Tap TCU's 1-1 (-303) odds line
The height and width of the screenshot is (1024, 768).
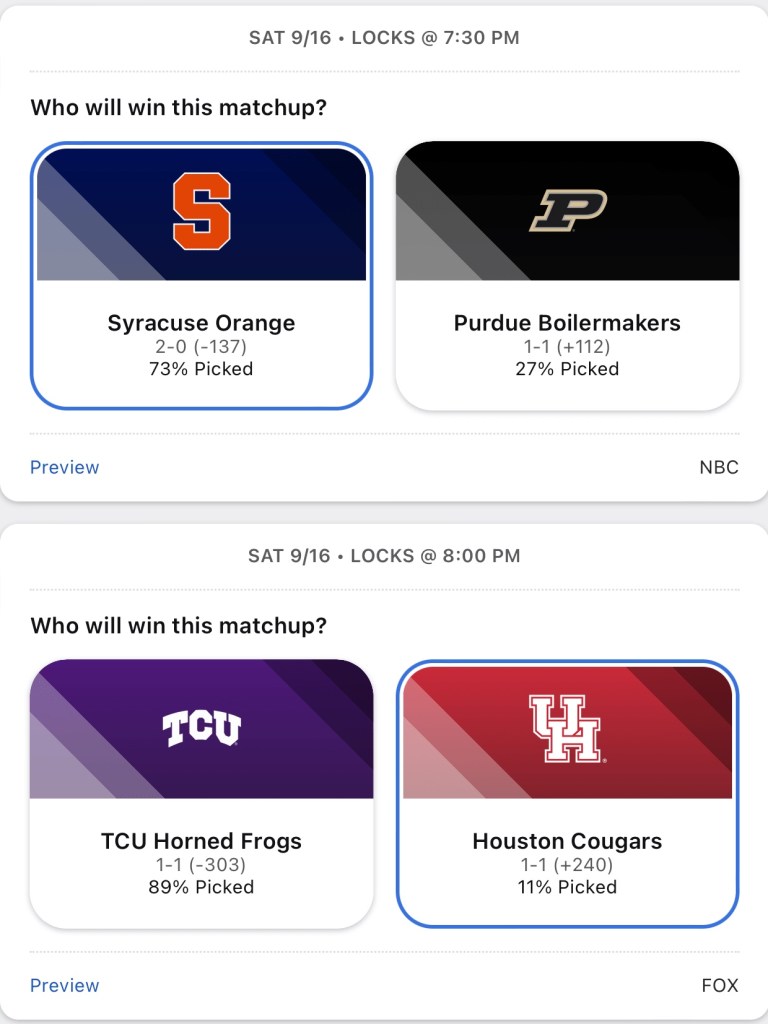click(201, 865)
